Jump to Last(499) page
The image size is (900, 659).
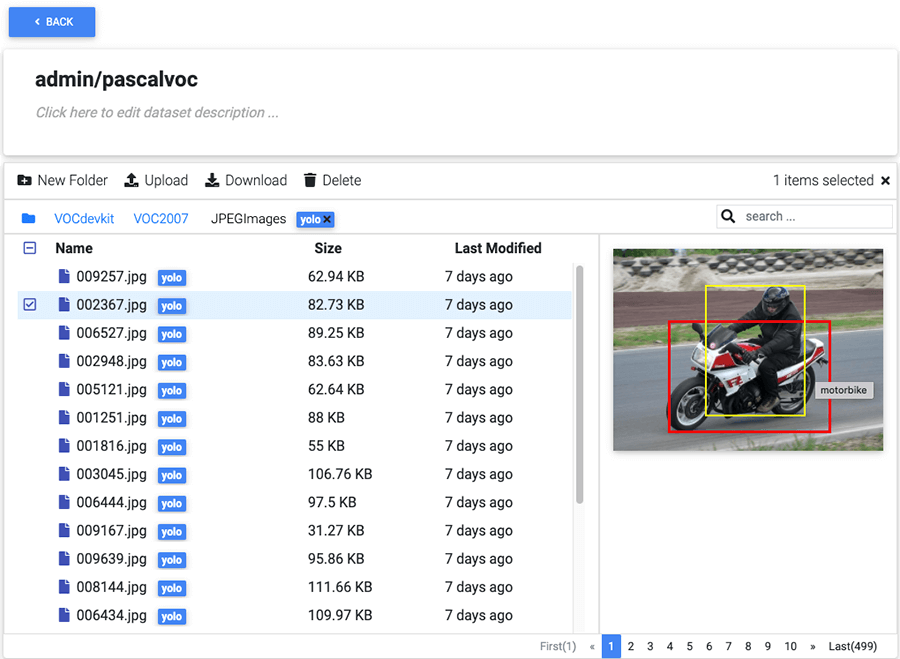point(855,647)
